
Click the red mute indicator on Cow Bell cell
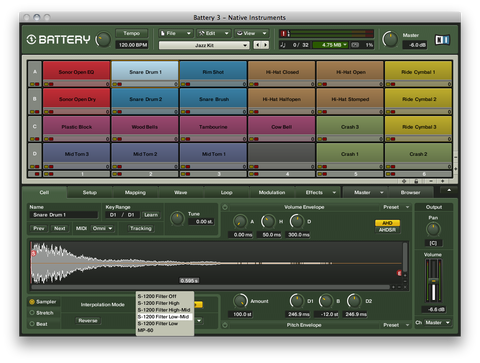point(256,139)
